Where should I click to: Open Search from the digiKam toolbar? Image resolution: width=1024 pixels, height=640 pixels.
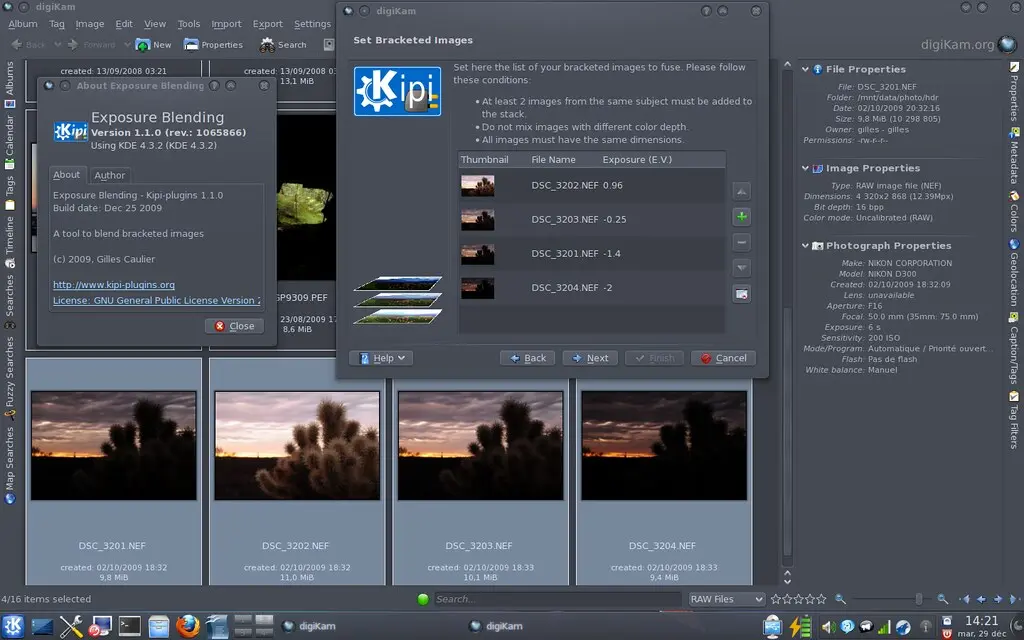pos(283,44)
